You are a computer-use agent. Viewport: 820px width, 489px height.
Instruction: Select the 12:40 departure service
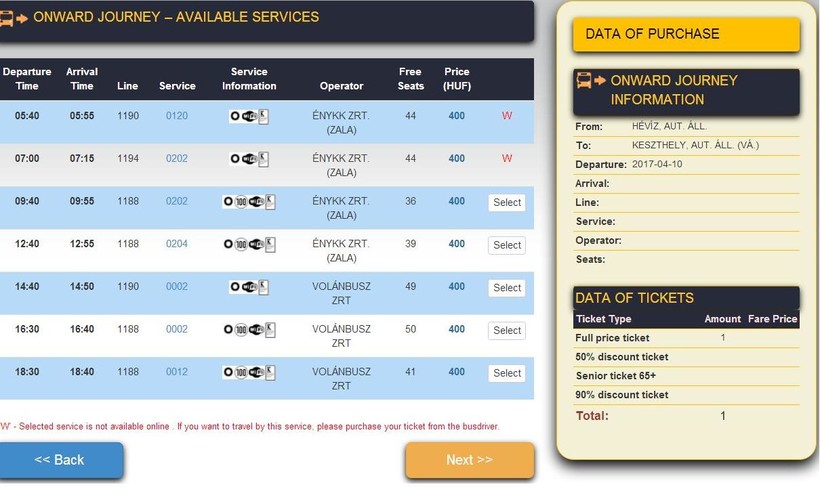pyautogui.click(x=507, y=245)
